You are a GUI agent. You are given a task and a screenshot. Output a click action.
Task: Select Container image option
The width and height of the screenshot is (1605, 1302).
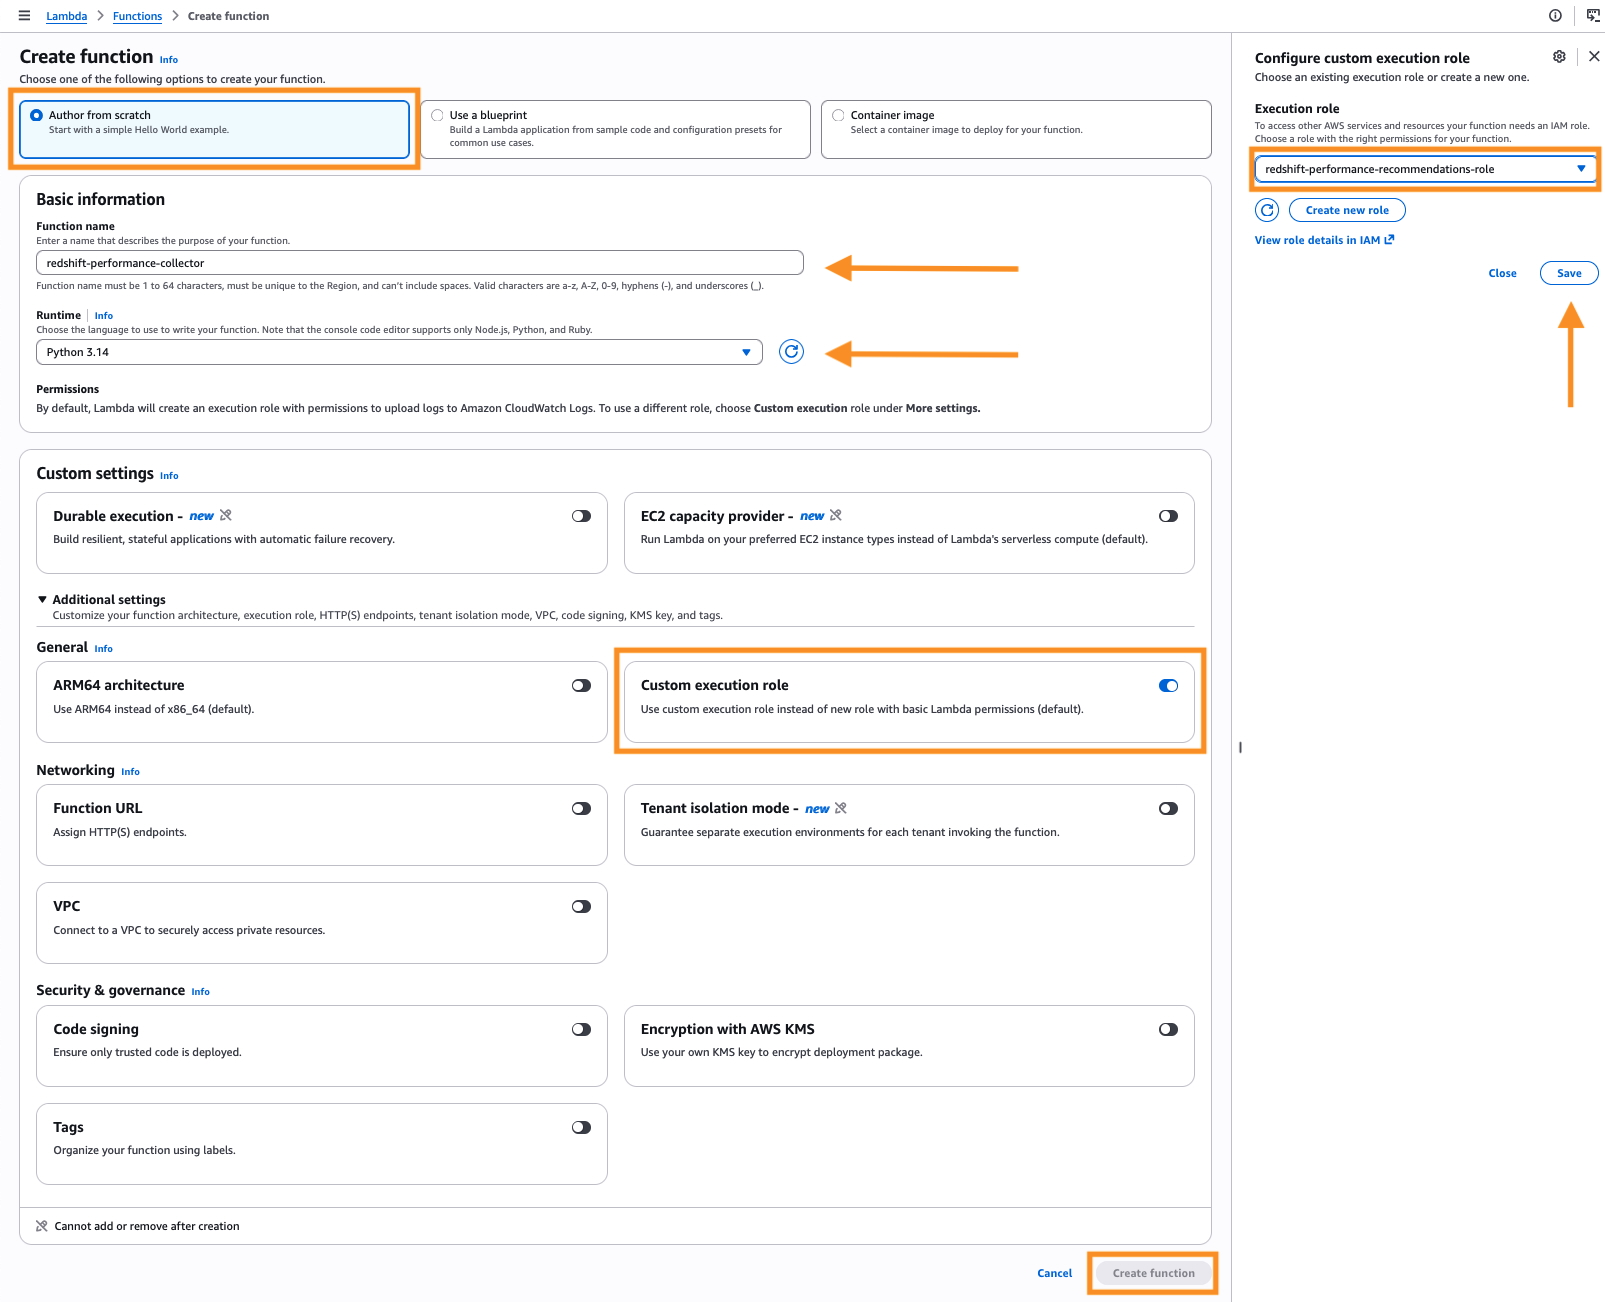coord(1016,129)
